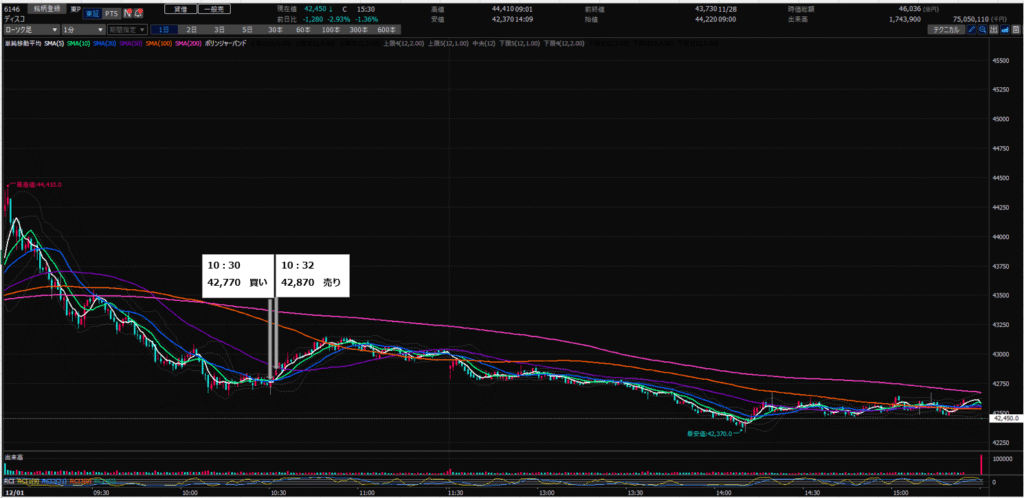Image resolution: width=1024 pixels, height=498 pixels.
Task: Click the drawing pencil tool icon
Action: pos(971,31)
